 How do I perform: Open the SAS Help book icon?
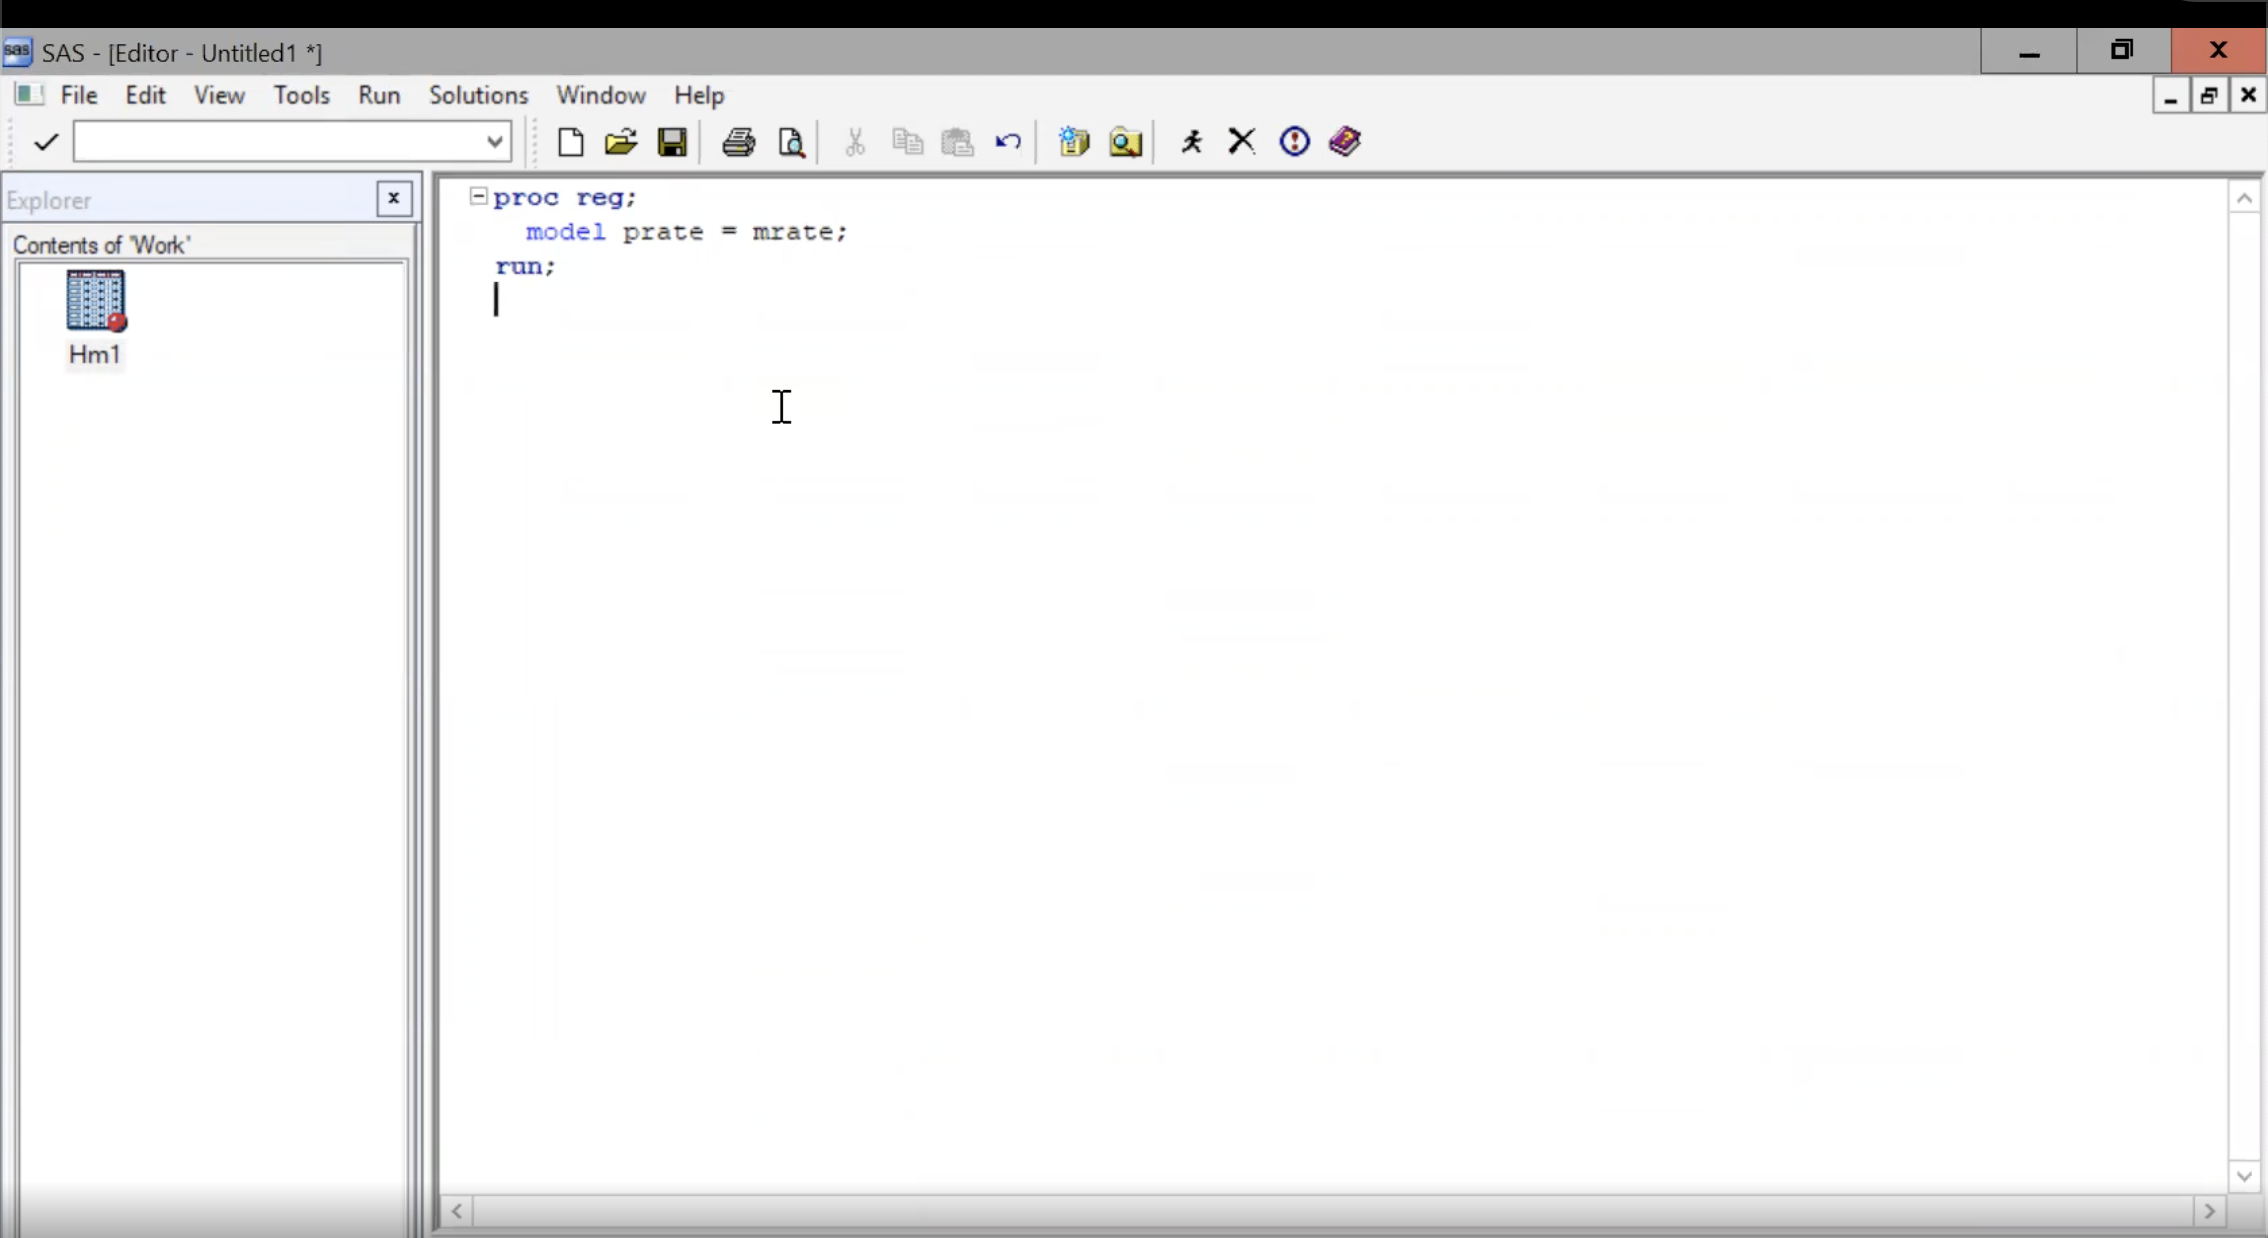1345,142
